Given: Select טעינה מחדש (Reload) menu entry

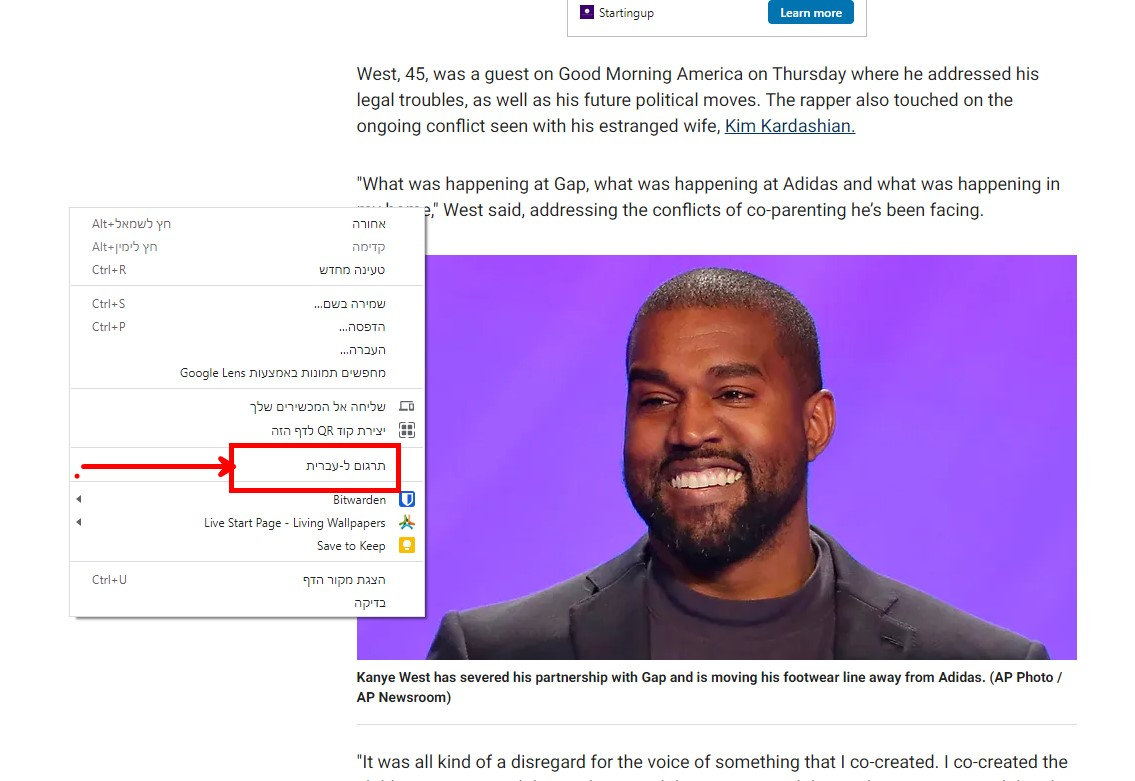Looking at the screenshot, I should coord(247,270).
